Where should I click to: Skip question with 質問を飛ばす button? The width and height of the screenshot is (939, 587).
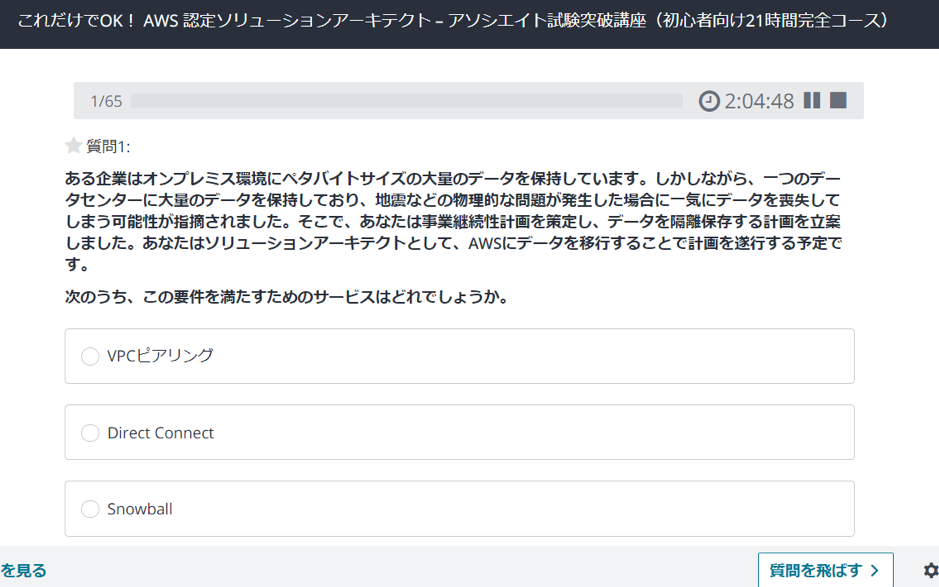click(824, 570)
